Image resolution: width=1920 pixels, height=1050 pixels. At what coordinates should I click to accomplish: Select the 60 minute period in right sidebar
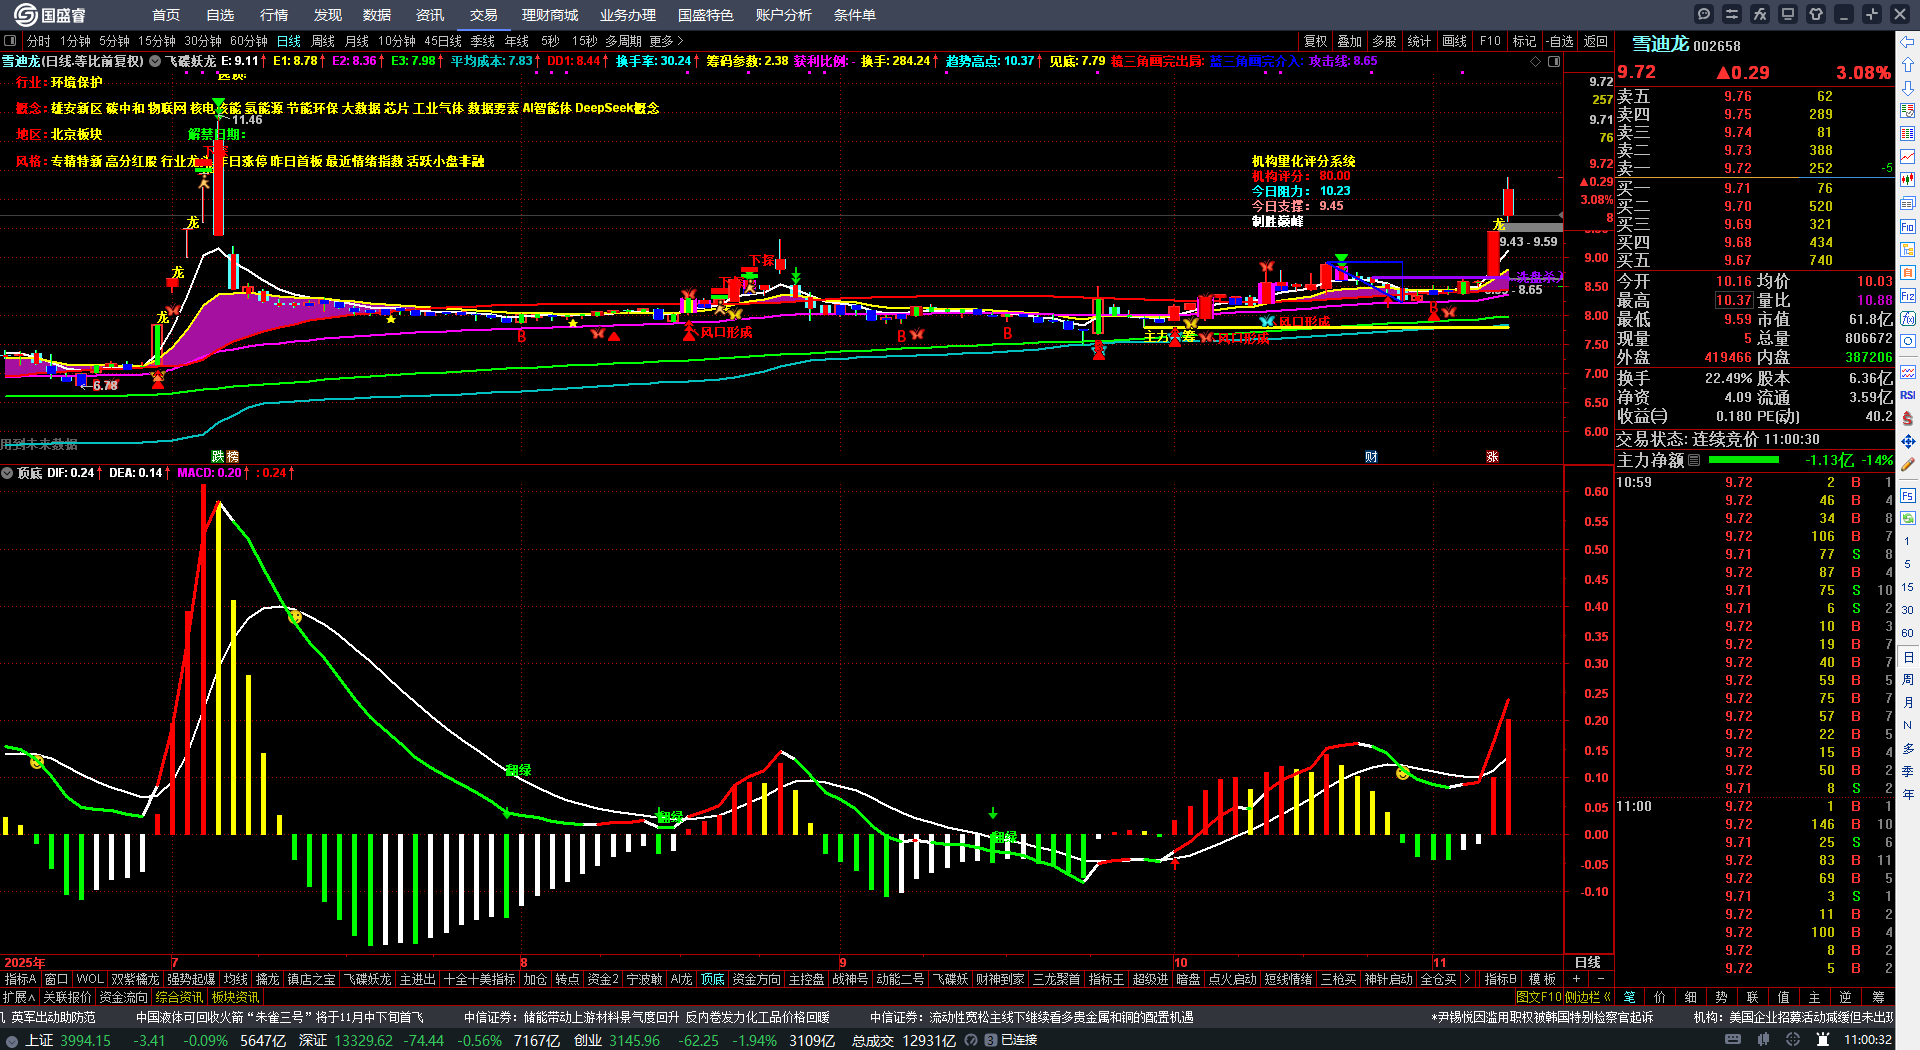(1908, 633)
